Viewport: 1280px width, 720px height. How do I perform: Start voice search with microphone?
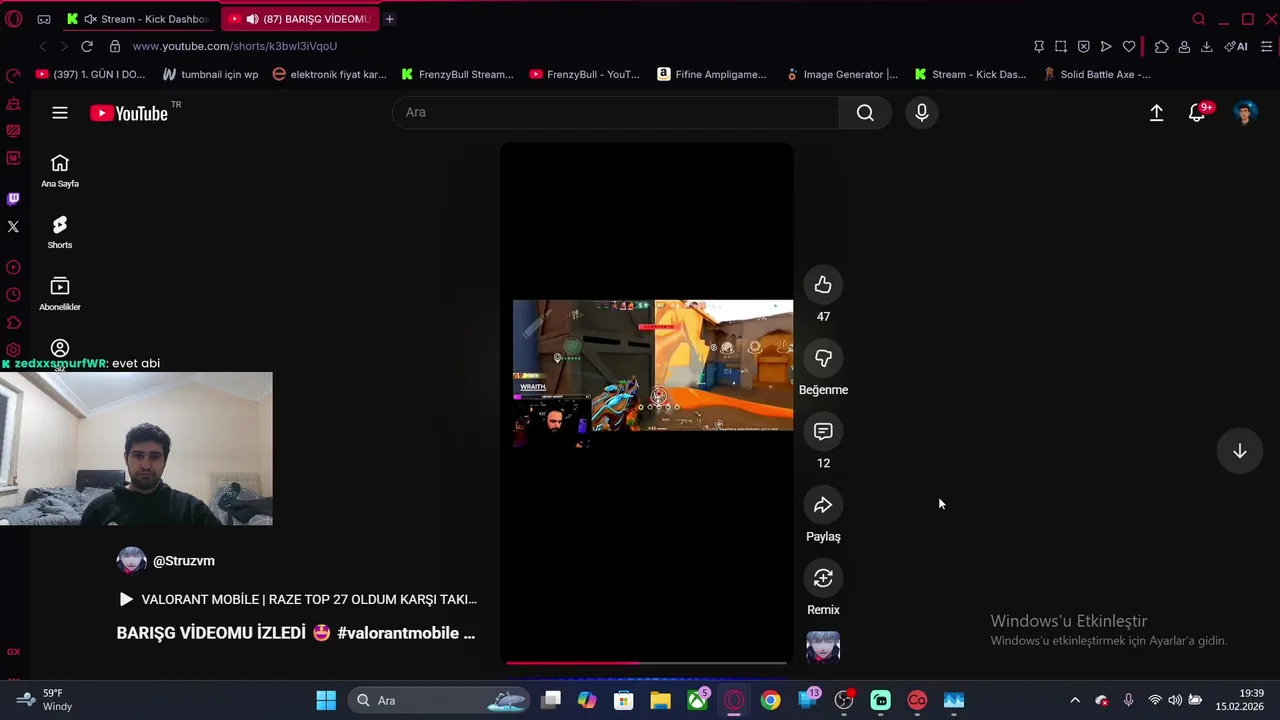[922, 113]
